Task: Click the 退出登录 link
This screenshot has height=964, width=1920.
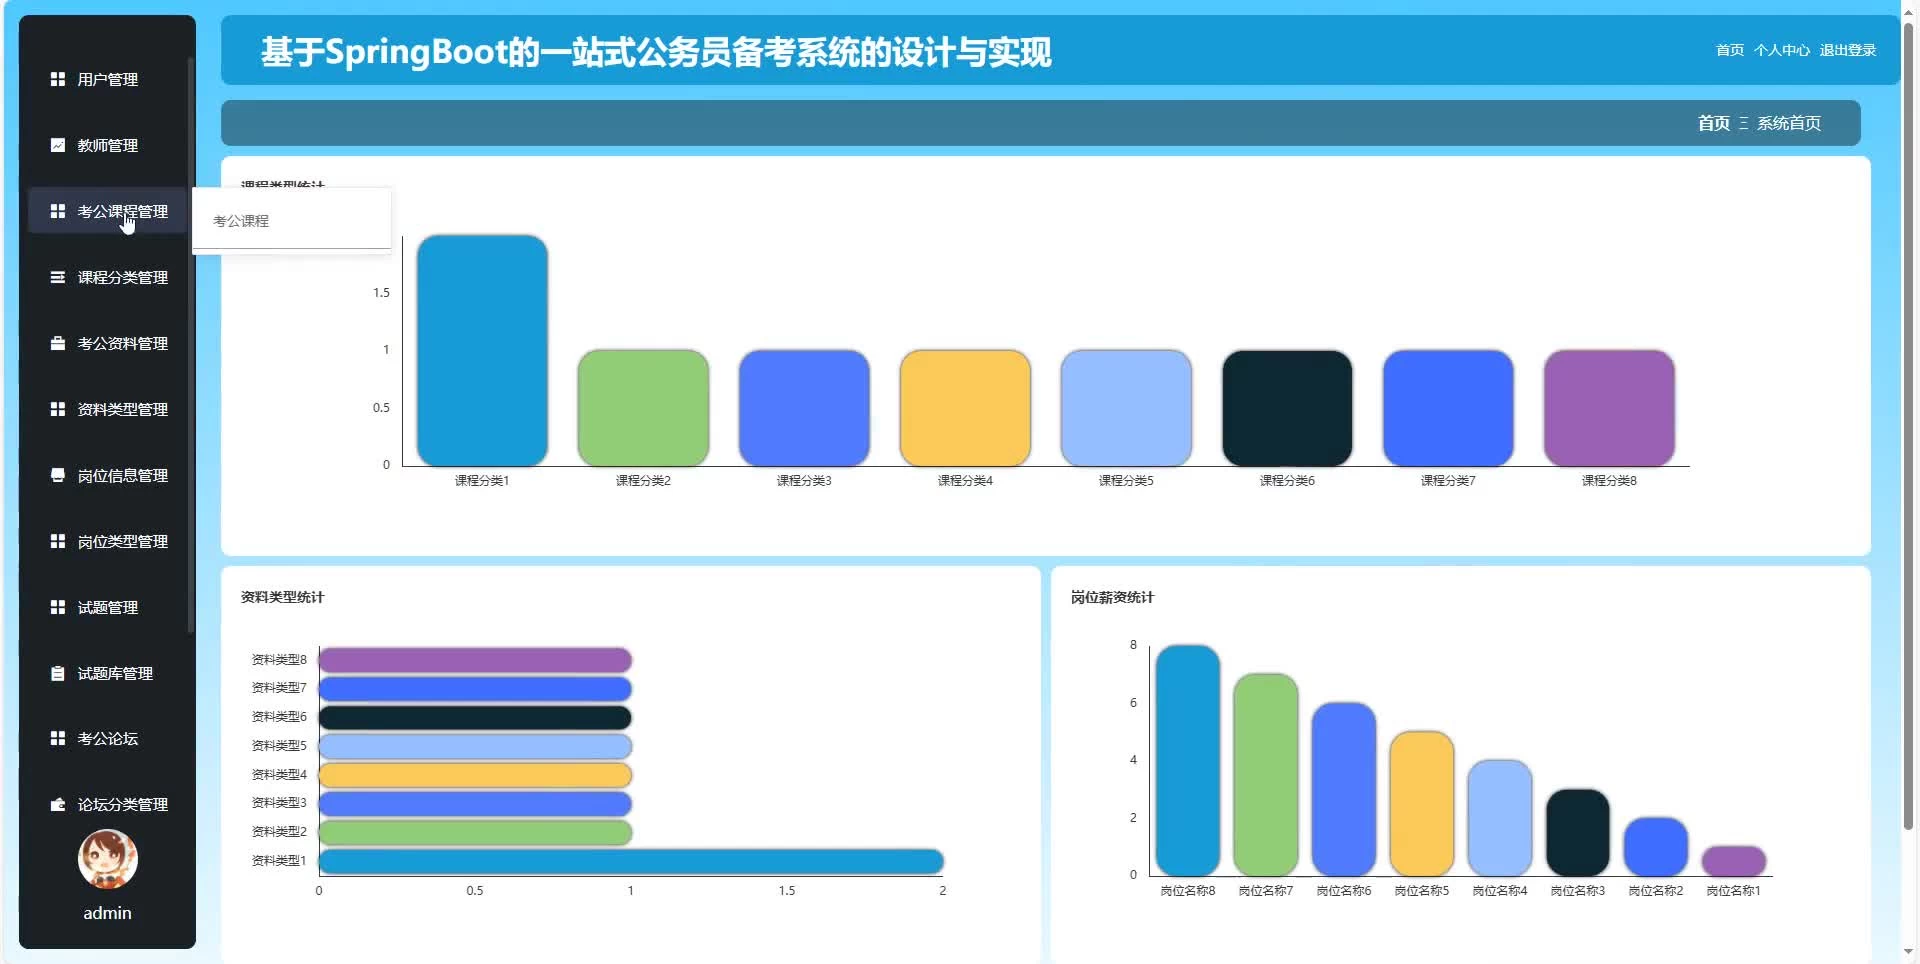Action: (1847, 50)
